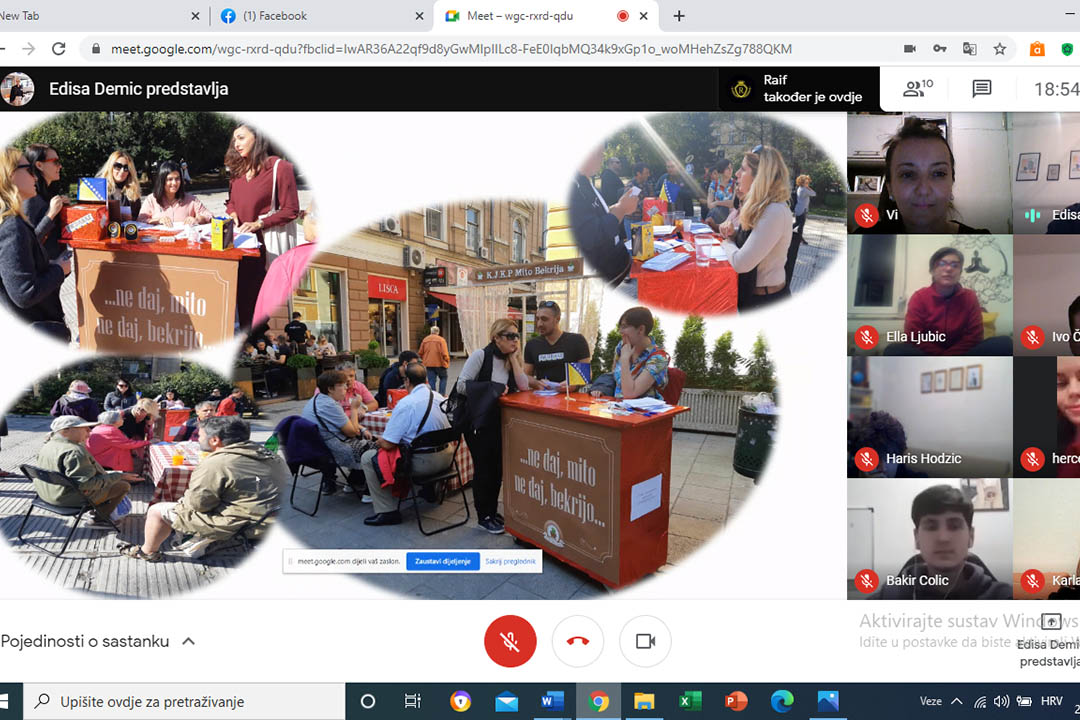Click the Raif također je ovdje notification

click(799, 88)
